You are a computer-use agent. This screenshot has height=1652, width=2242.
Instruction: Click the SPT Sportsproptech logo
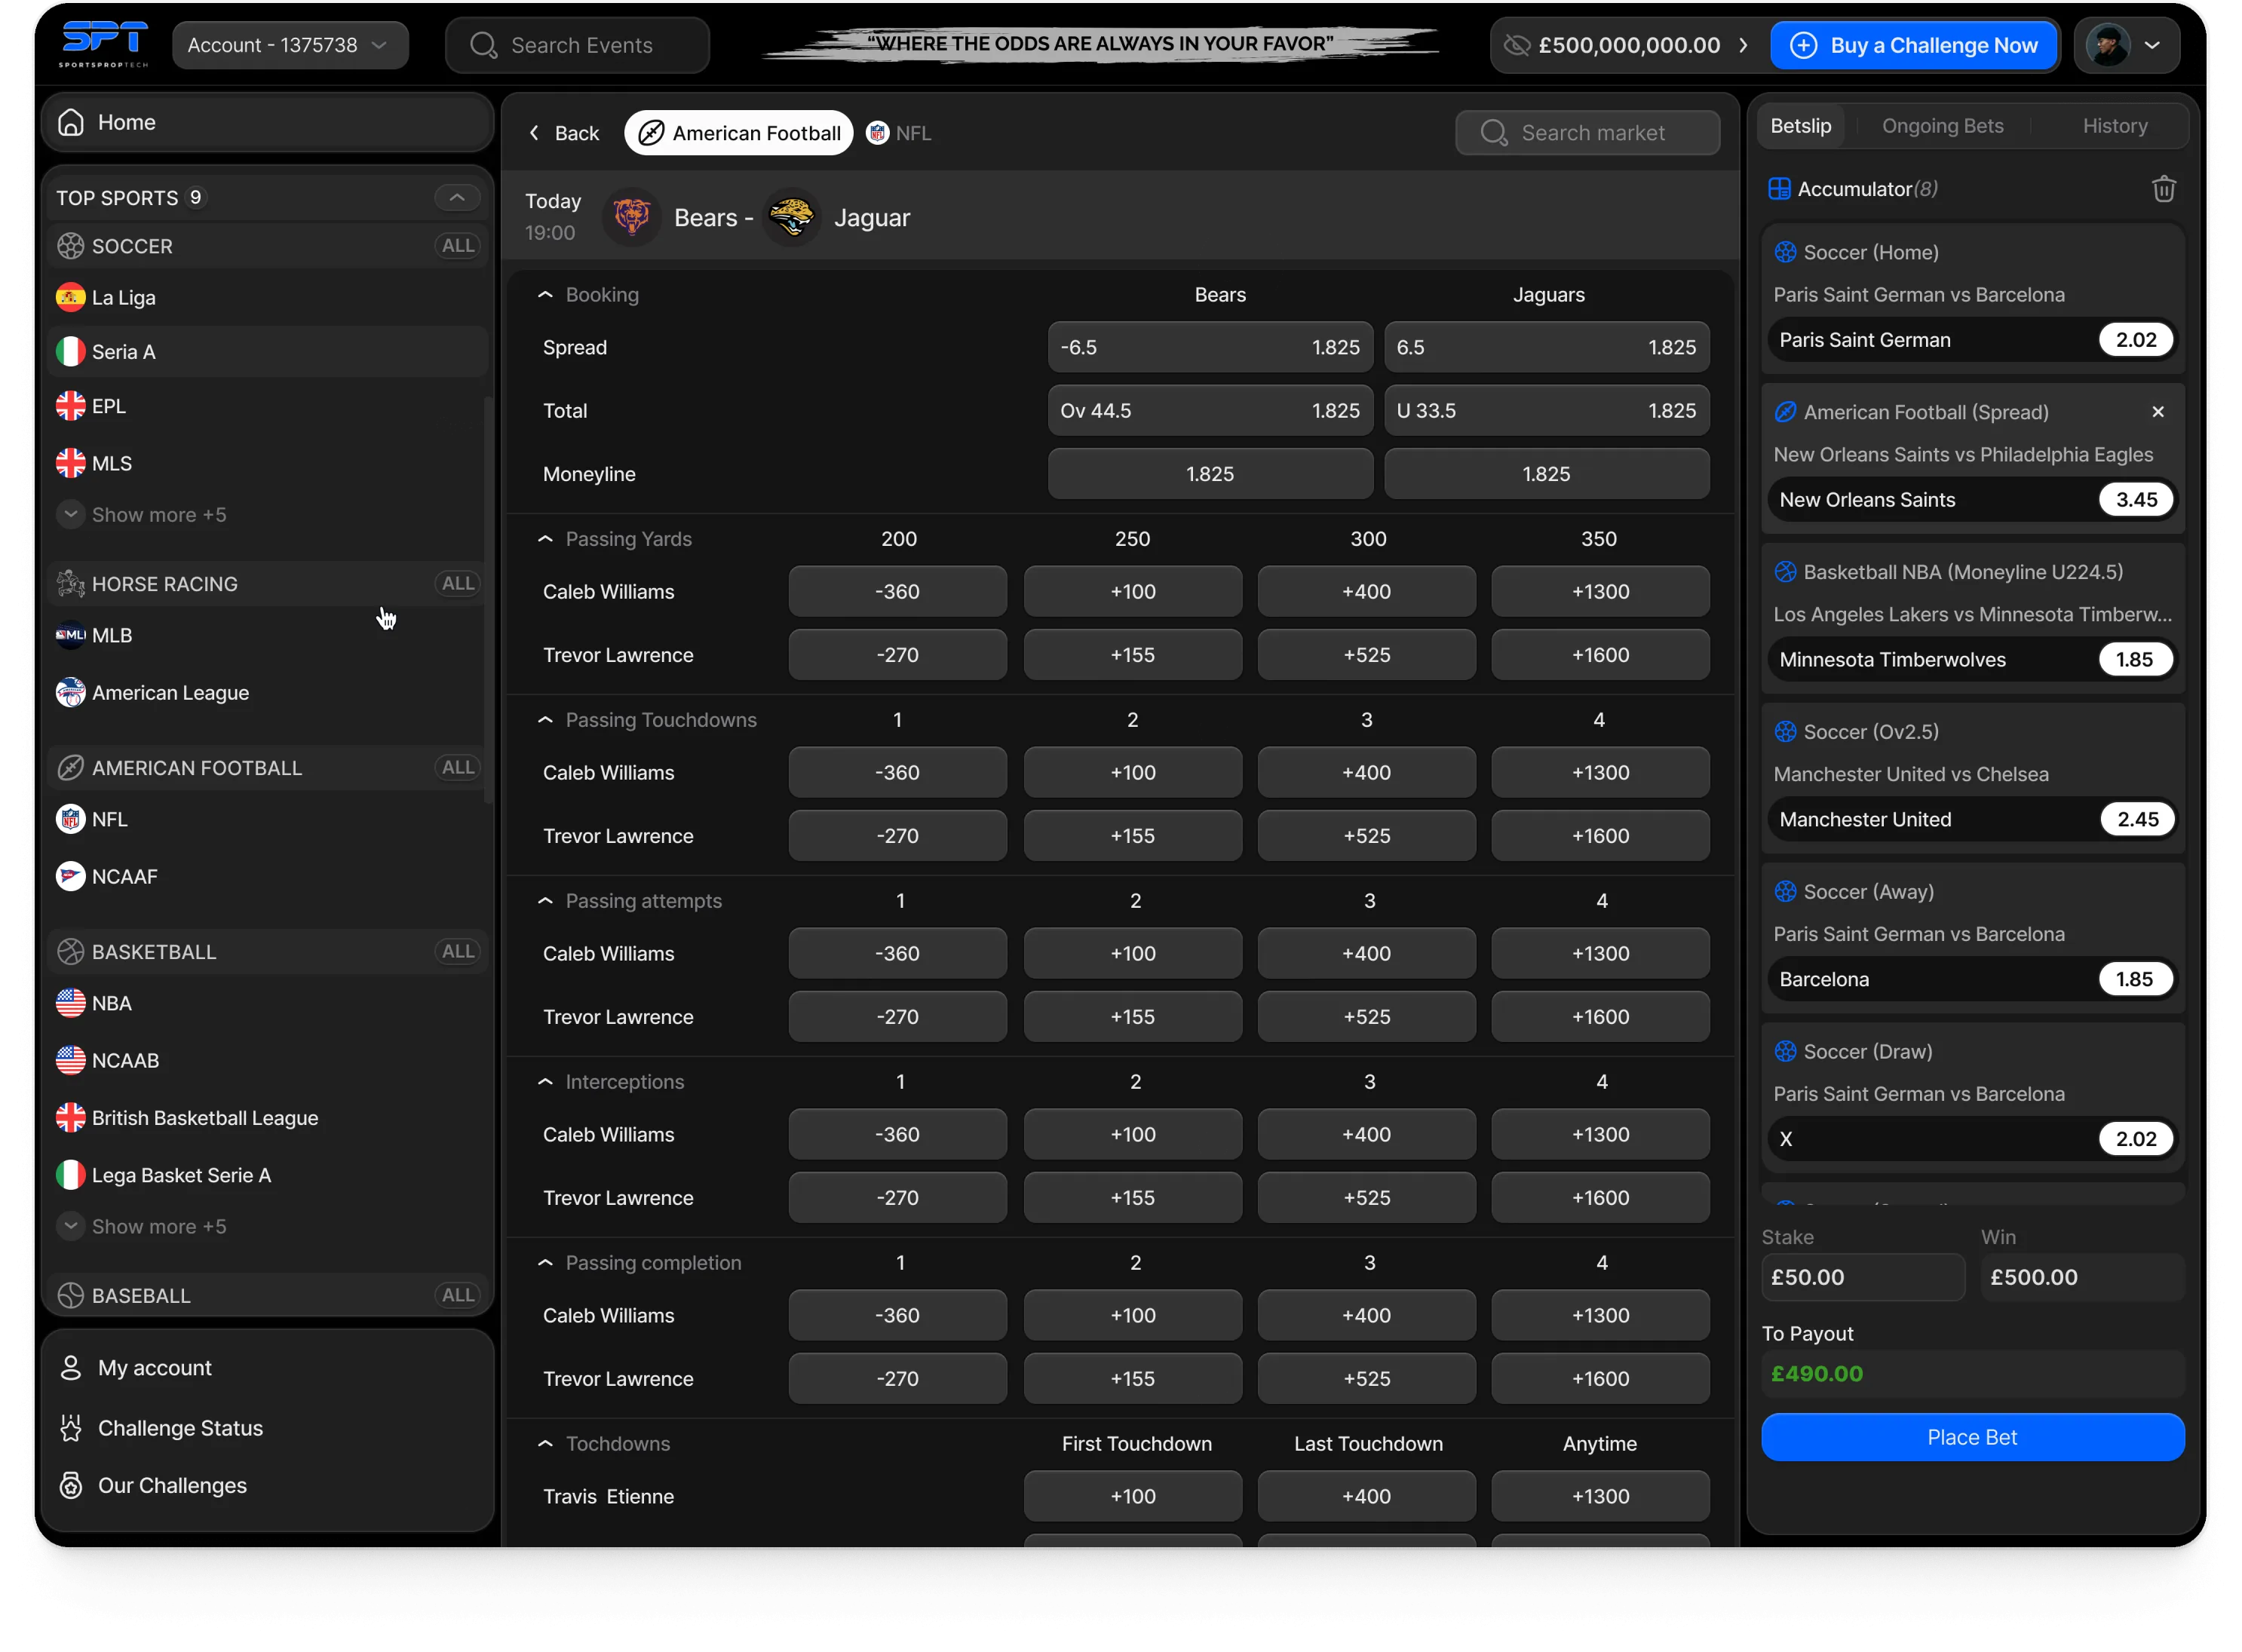click(103, 45)
